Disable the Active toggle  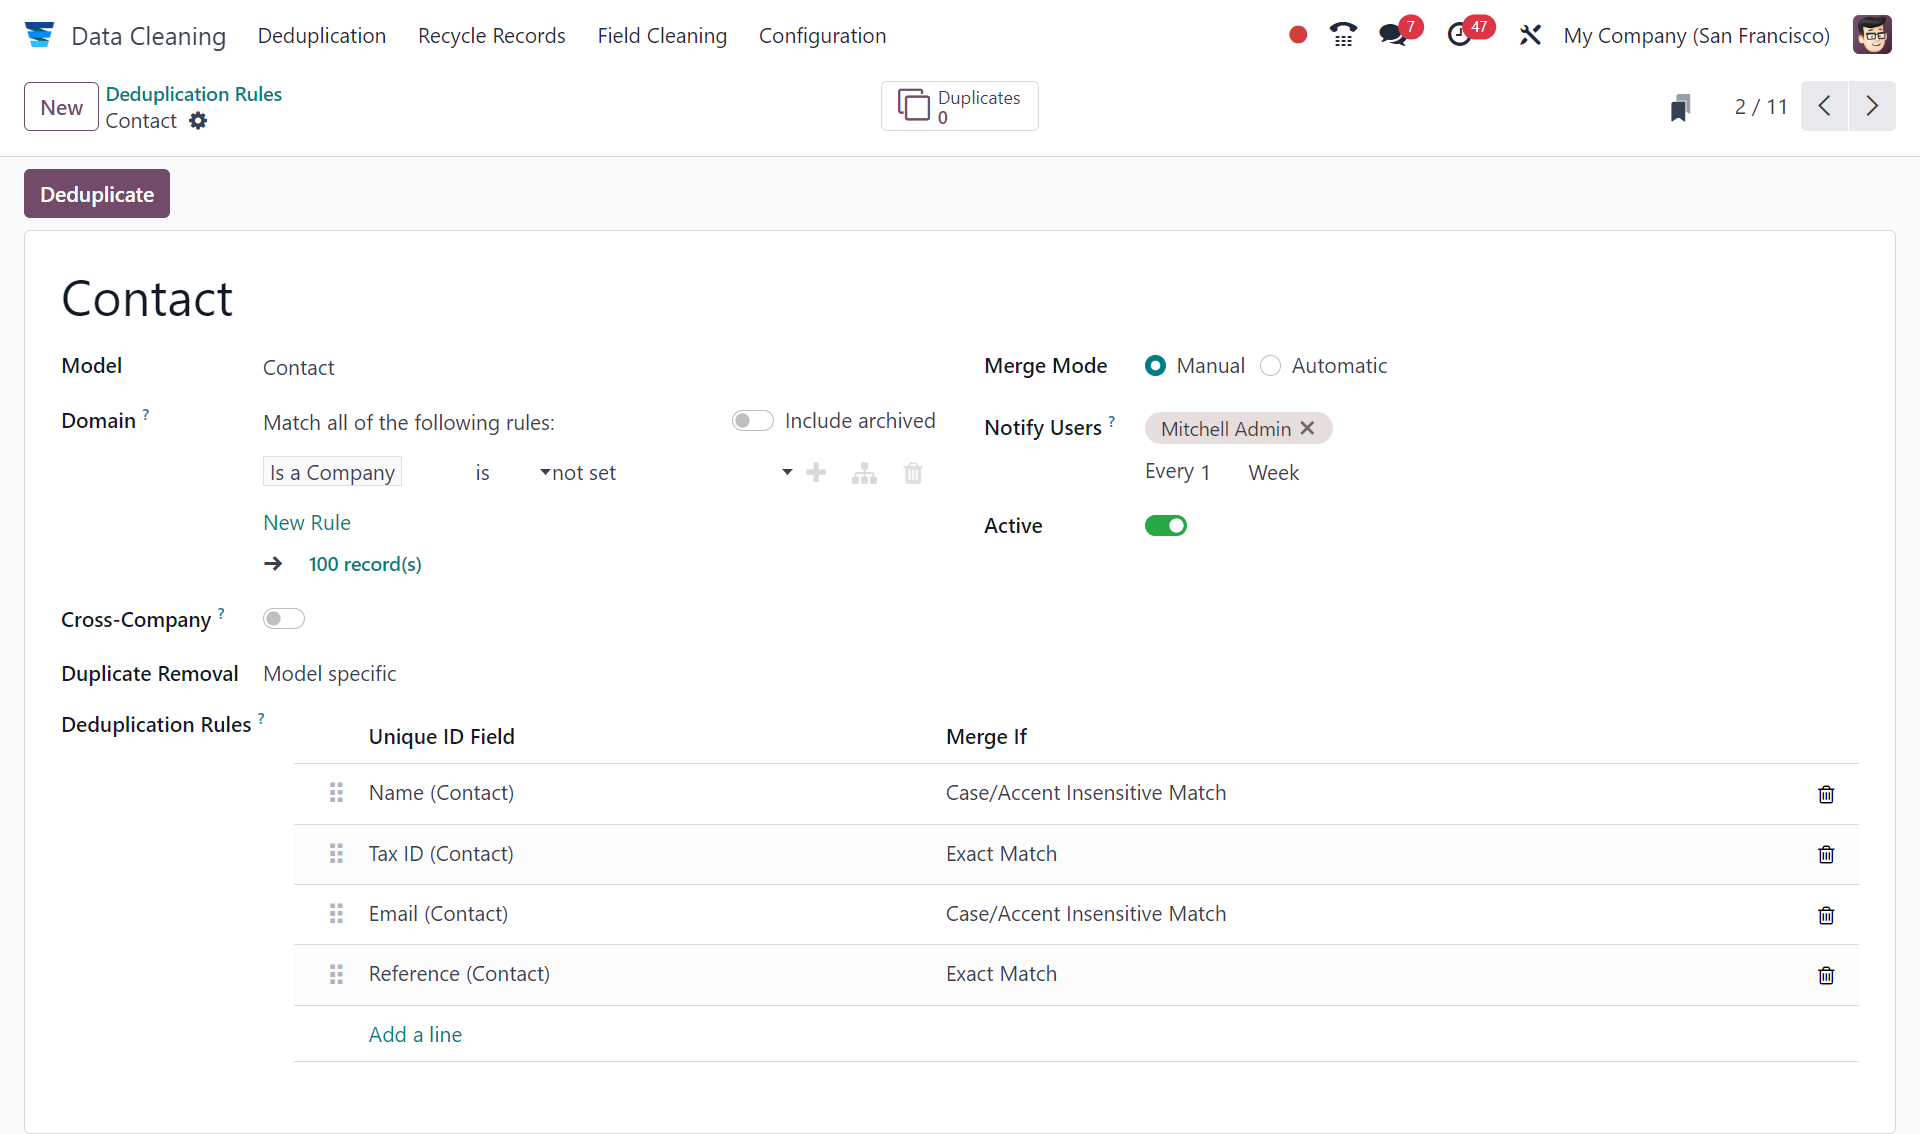tap(1165, 526)
